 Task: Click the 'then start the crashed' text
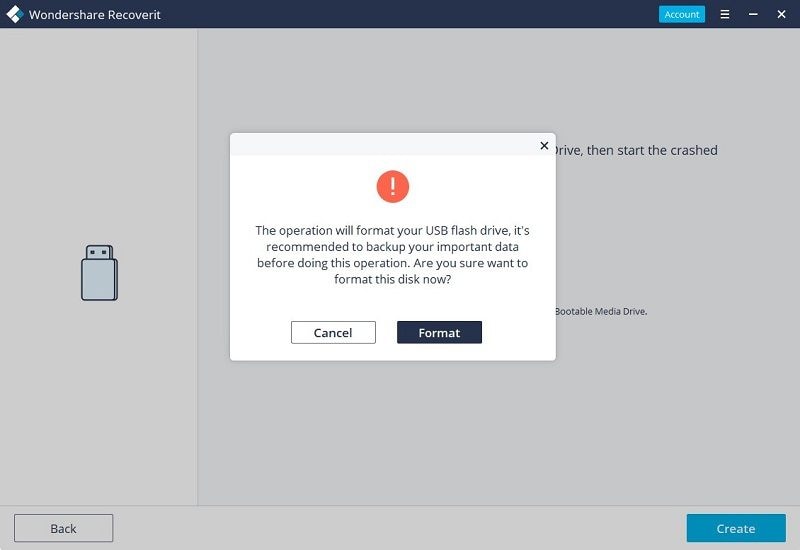point(652,150)
